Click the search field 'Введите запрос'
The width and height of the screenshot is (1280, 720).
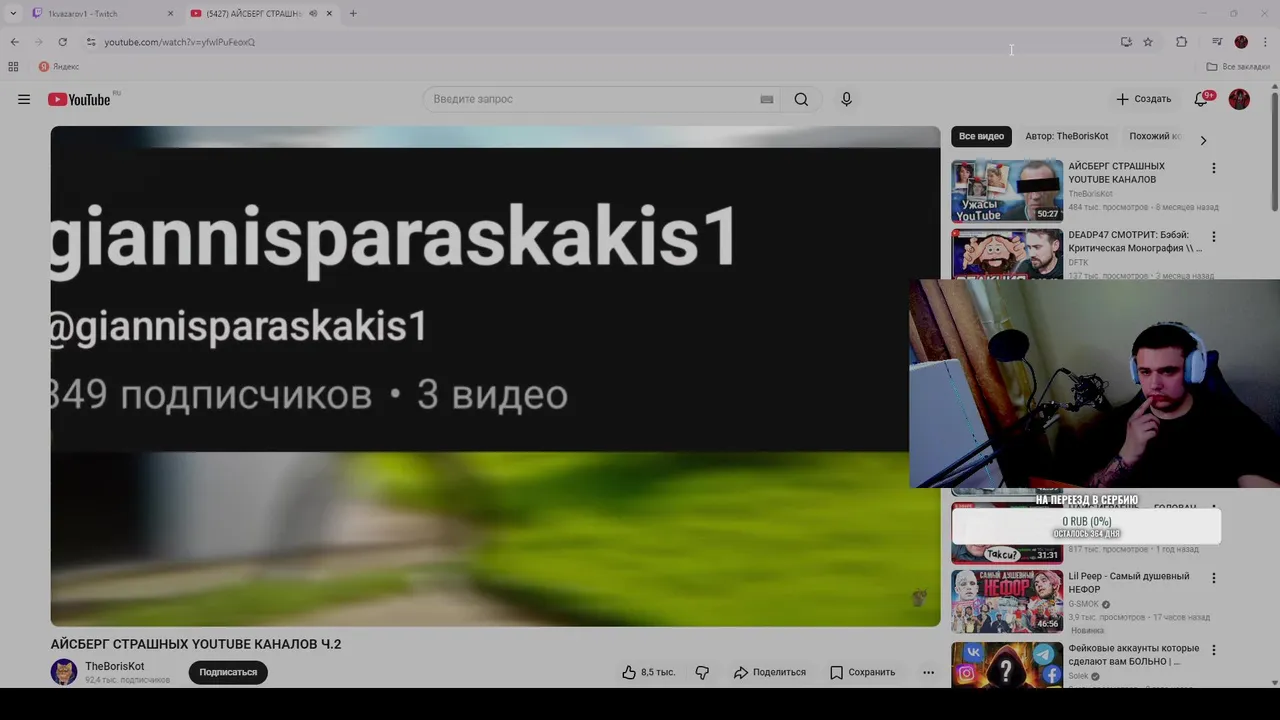(594, 99)
